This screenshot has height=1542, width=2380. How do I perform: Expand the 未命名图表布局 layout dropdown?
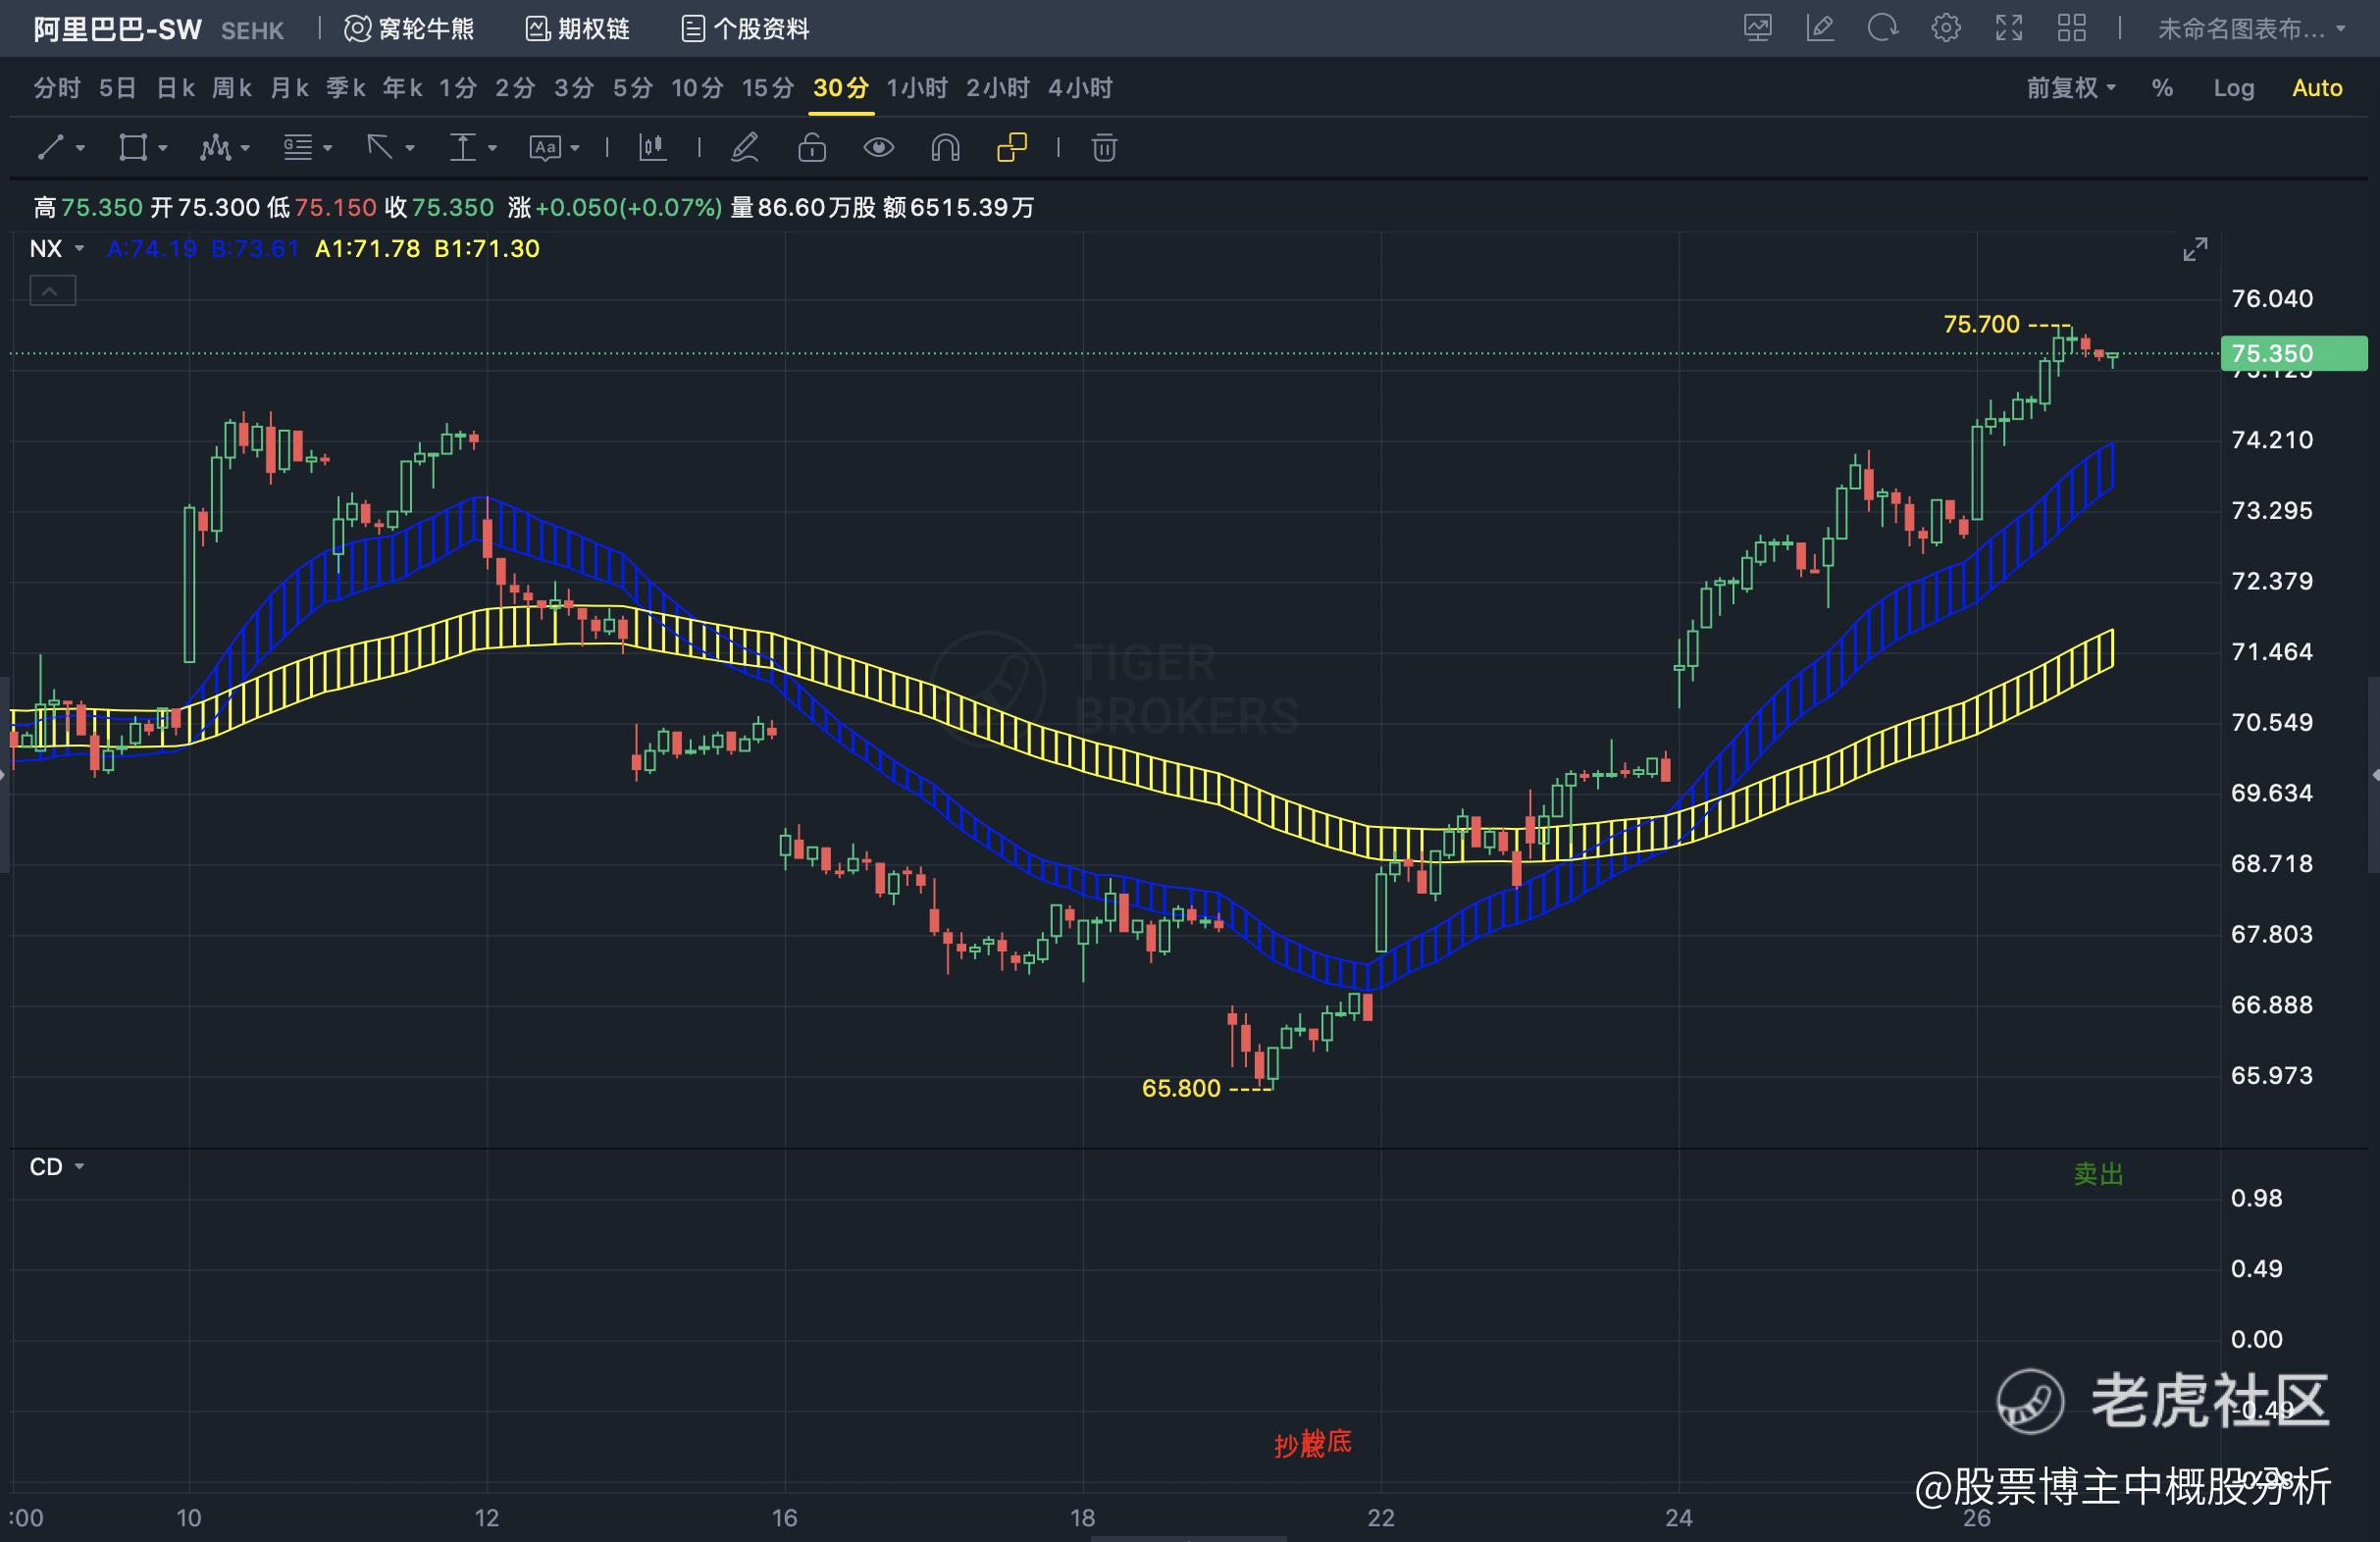point(2251,29)
